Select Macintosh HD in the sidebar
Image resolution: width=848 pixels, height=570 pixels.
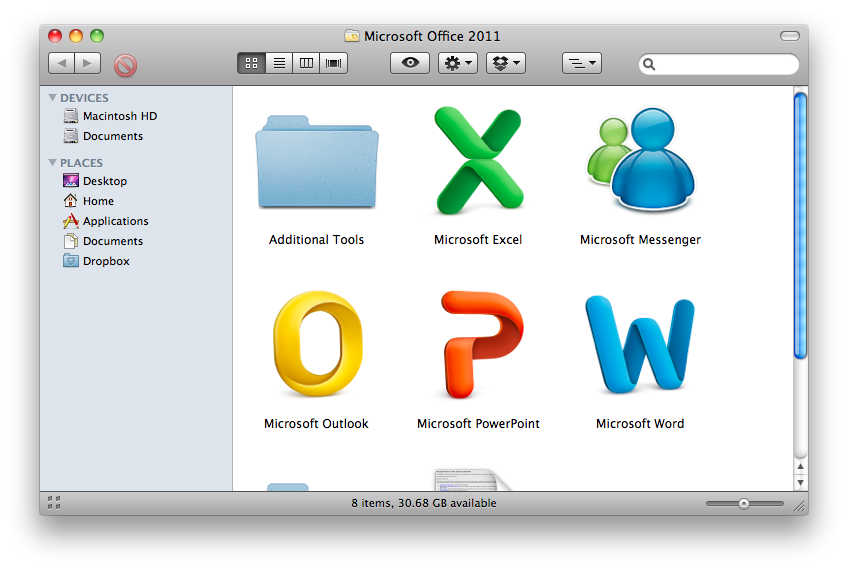tap(119, 116)
